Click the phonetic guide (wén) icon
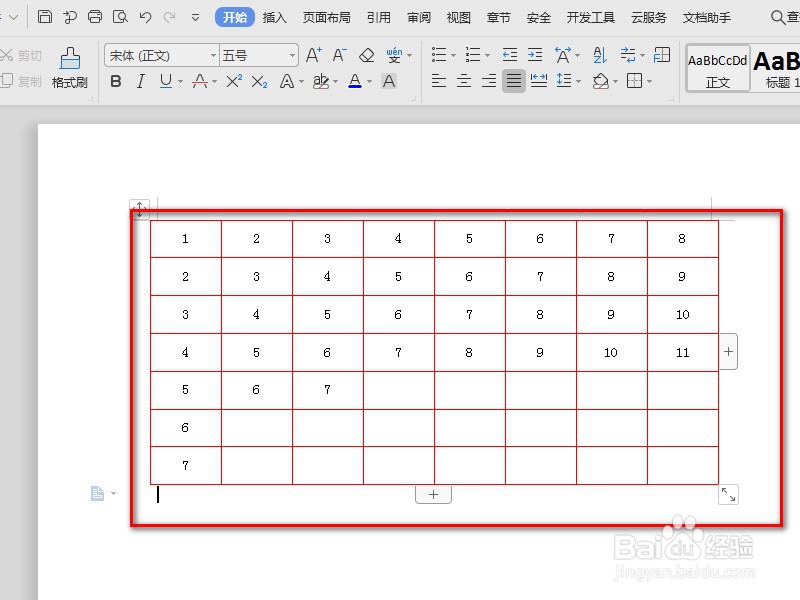The width and height of the screenshot is (800, 600). (394, 55)
